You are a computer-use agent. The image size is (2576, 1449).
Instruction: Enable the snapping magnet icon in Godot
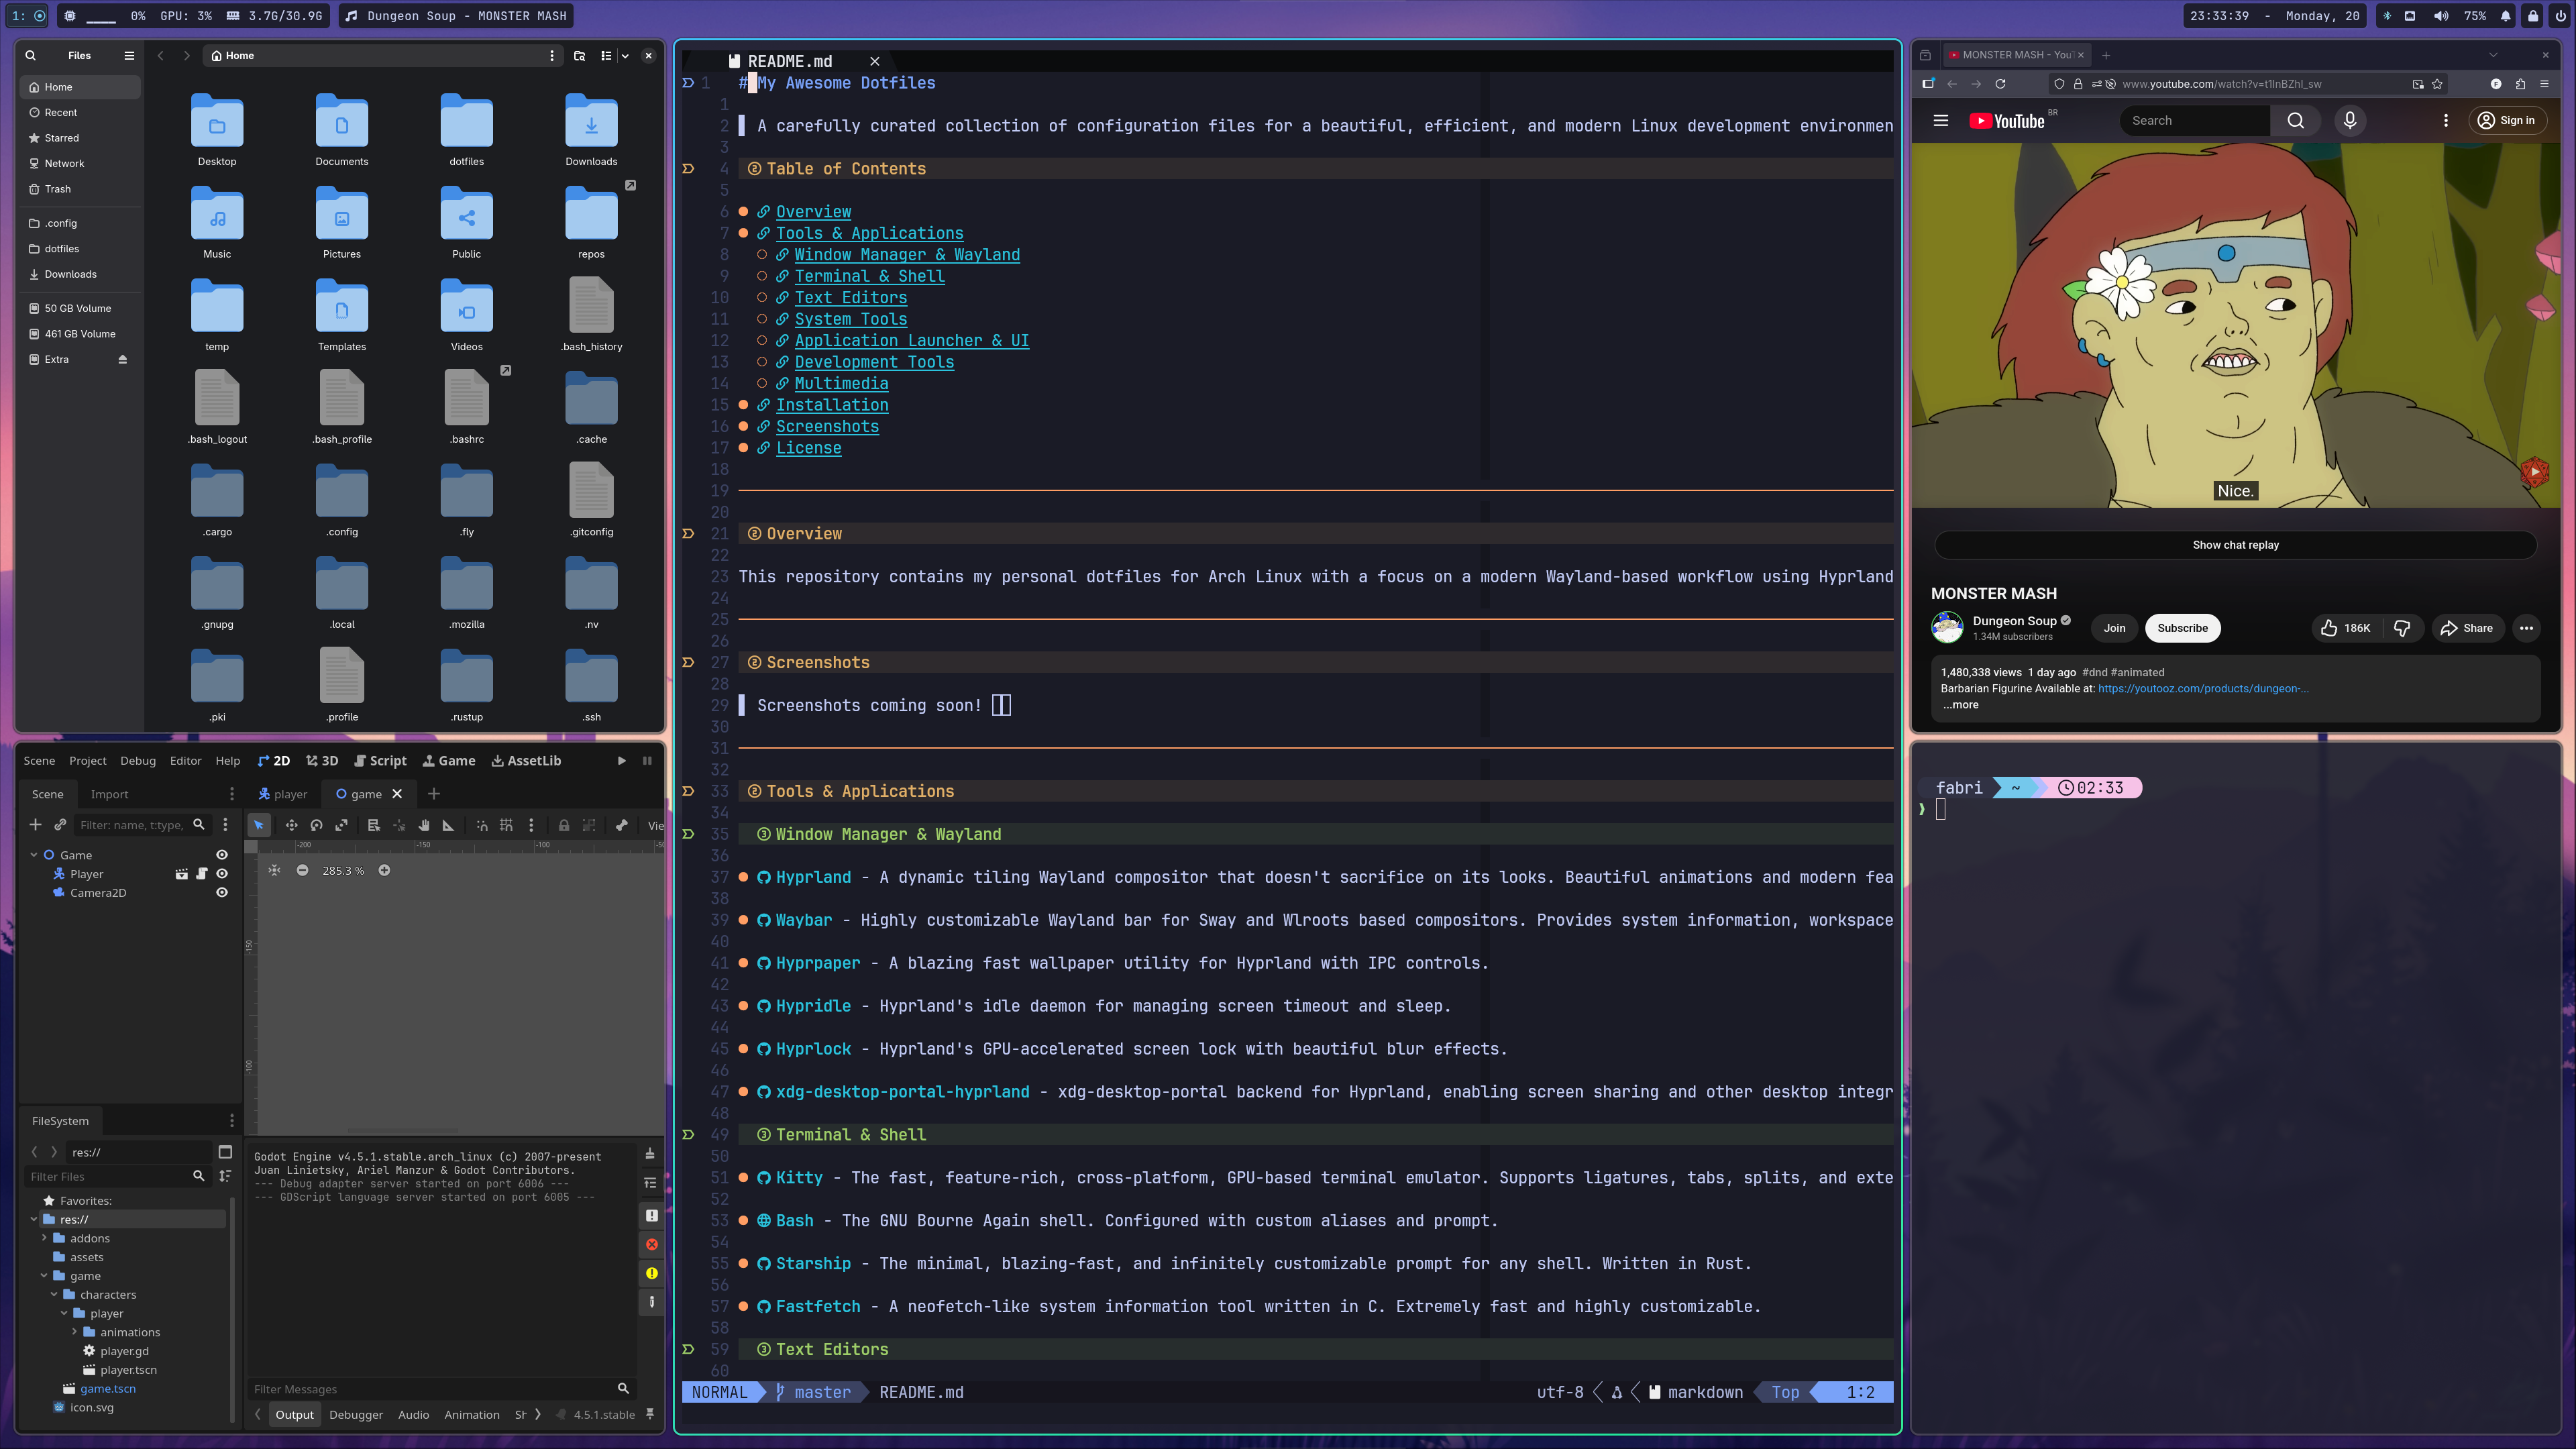[482, 825]
